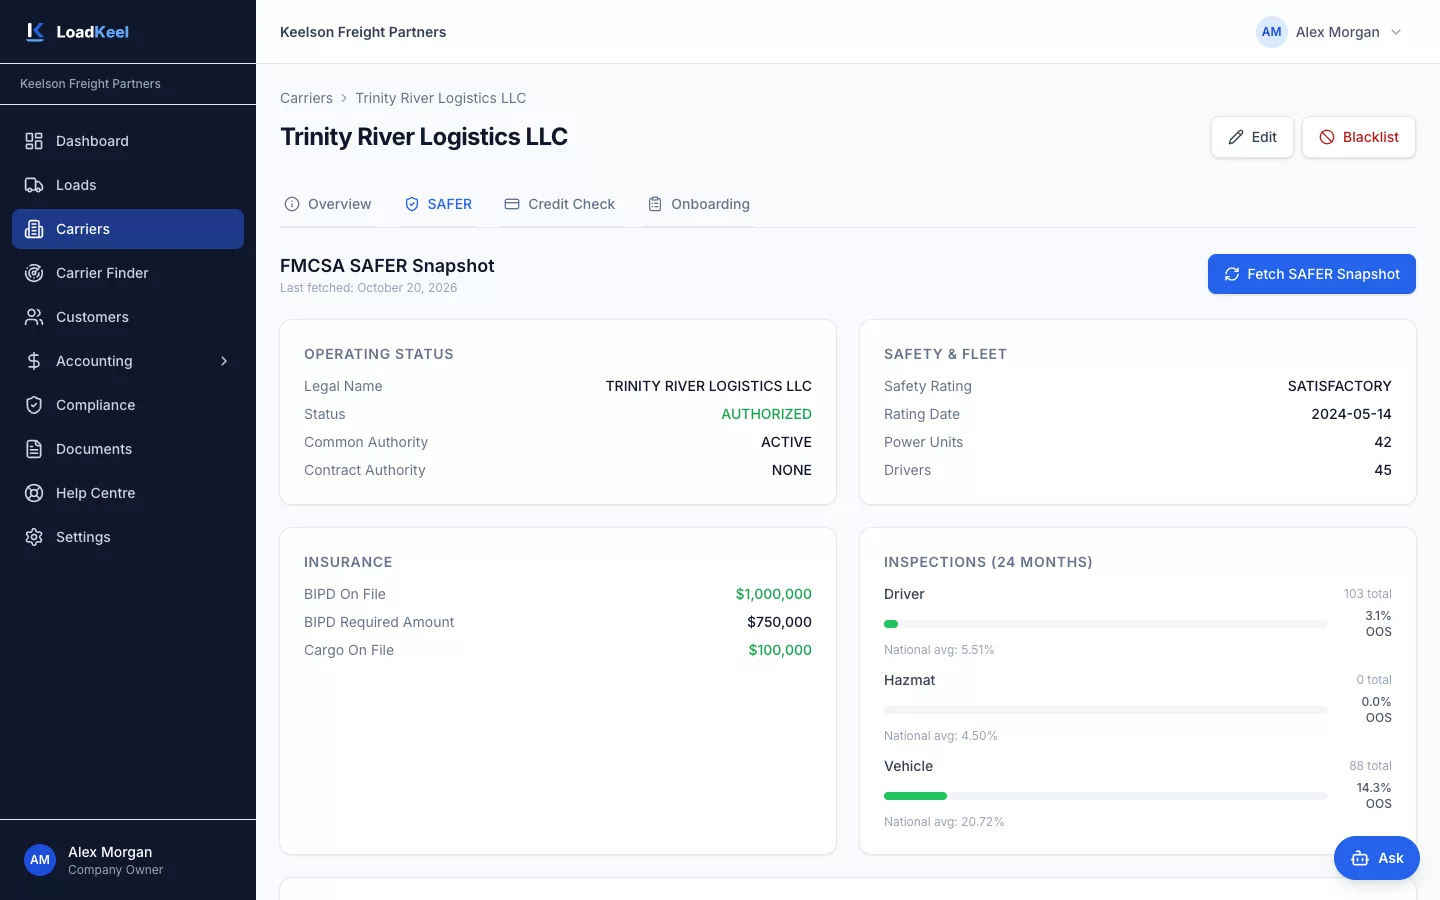Click the Loads truck icon
Viewport: 1440px width, 900px height.
[x=34, y=185]
